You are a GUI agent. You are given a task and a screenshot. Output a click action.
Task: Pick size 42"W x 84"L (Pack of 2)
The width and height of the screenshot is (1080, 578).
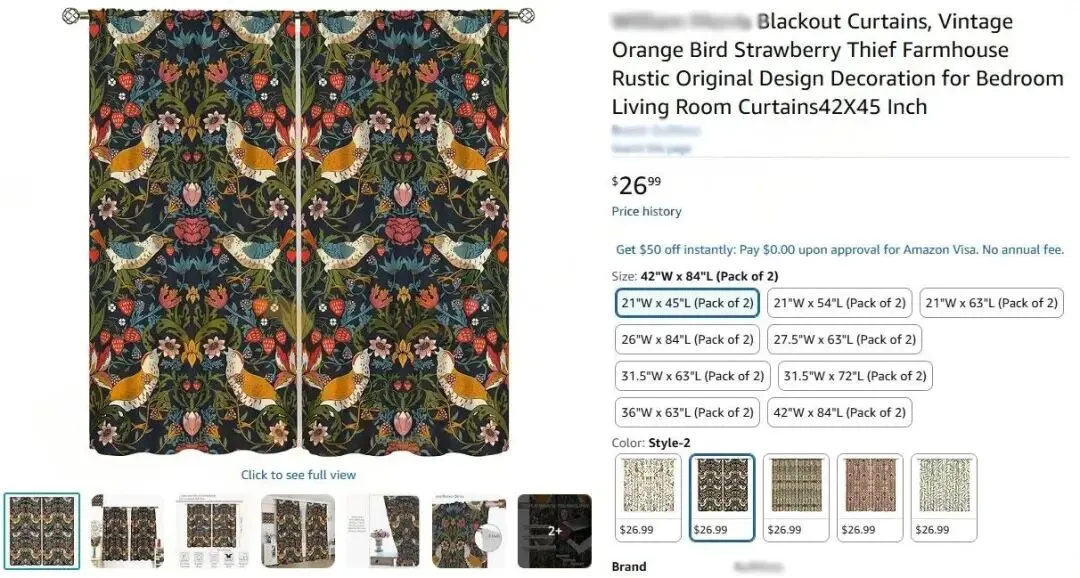point(839,412)
